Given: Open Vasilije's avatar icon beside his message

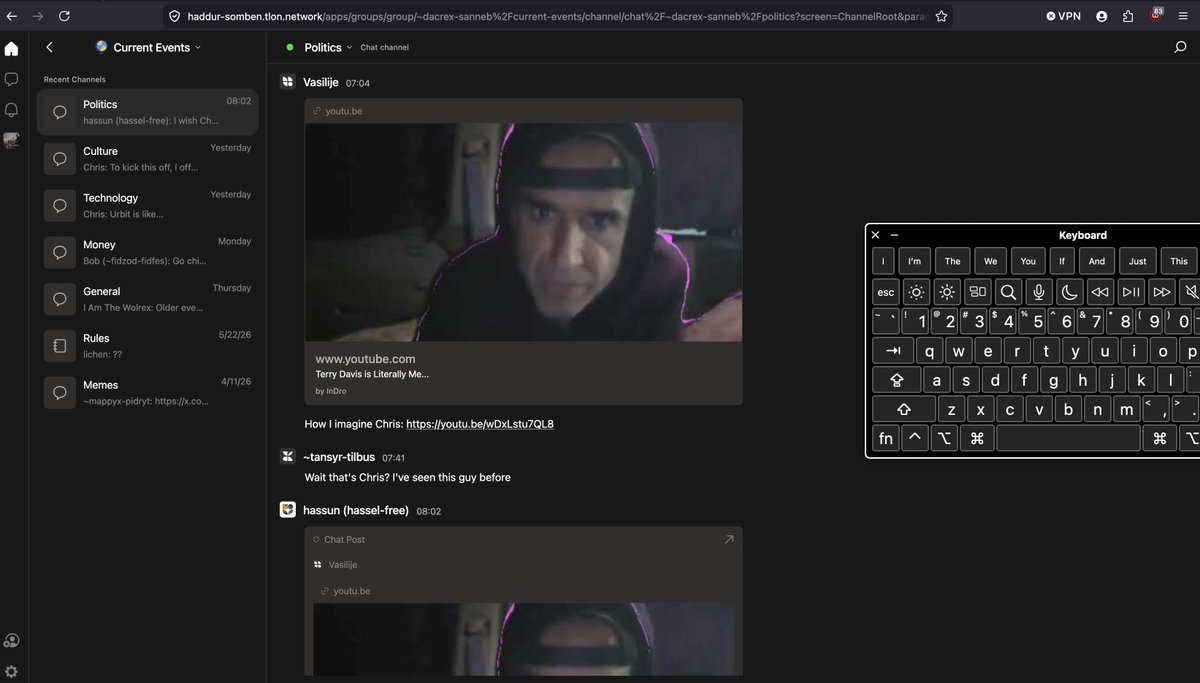Looking at the screenshot, I should point(287,82).
